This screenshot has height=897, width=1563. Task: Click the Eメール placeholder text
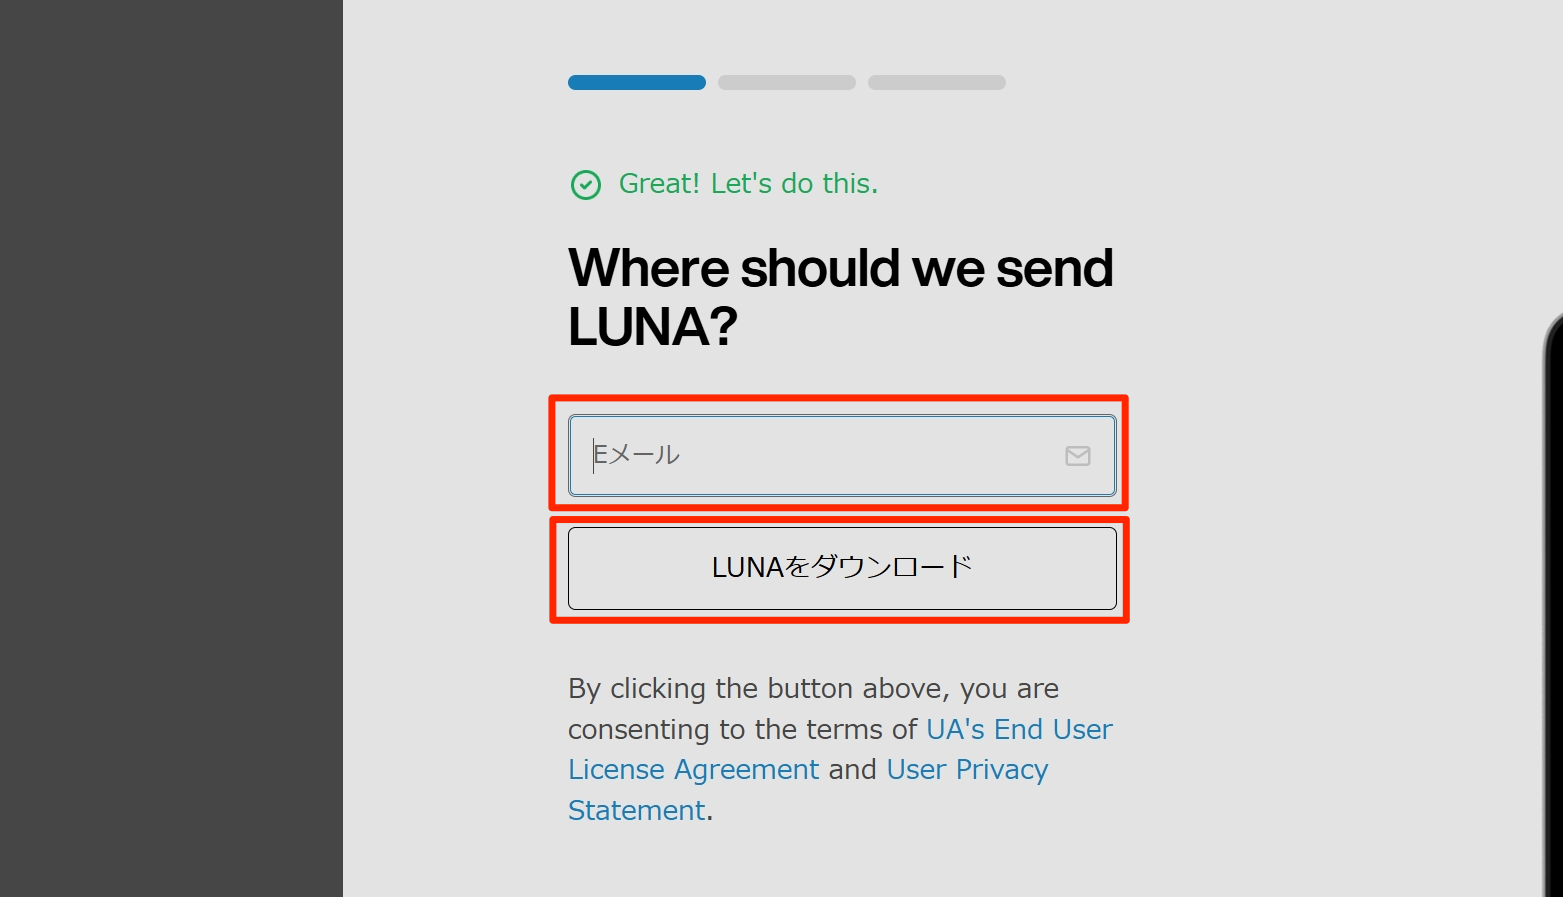[x=636, y=455]
